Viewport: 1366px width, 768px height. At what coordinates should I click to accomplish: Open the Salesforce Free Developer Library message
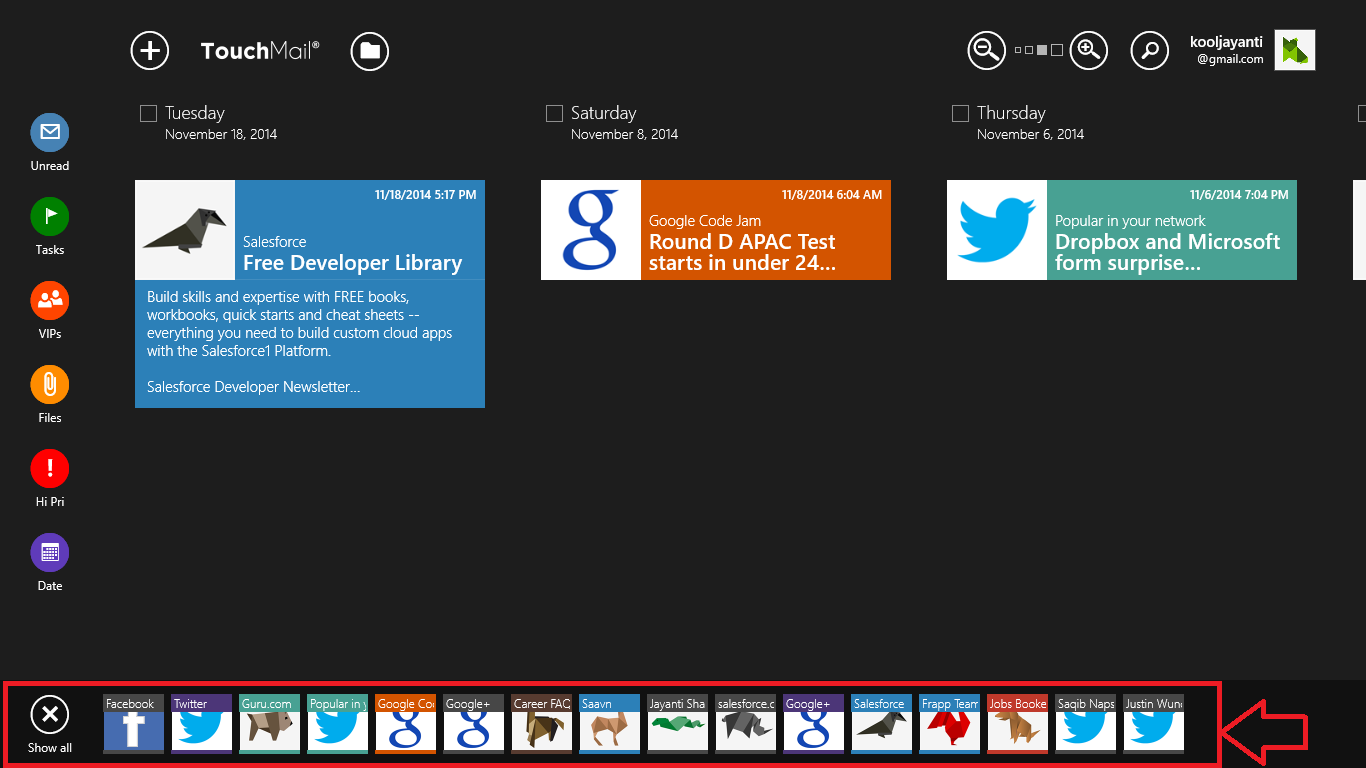point(310,294)
